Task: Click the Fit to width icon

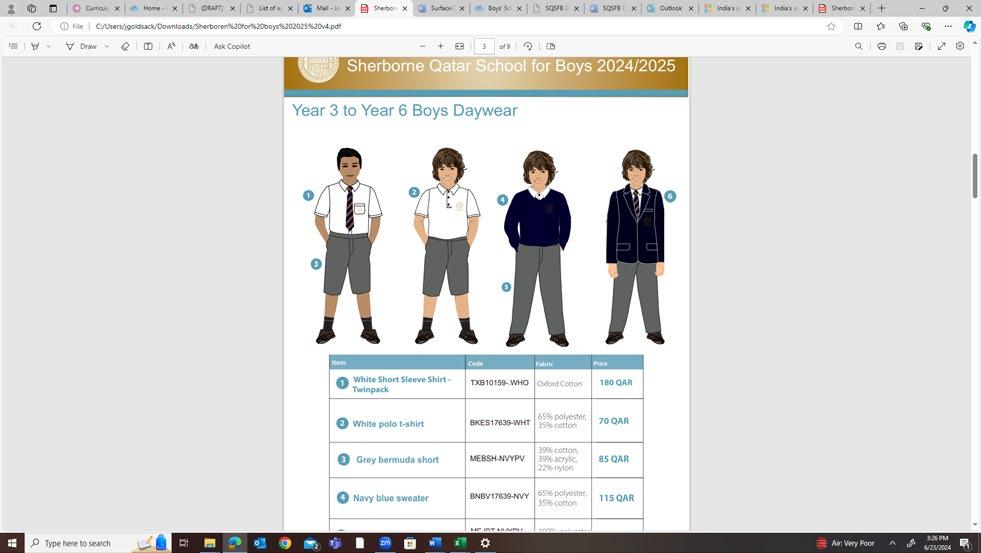Action: (459, 46)
